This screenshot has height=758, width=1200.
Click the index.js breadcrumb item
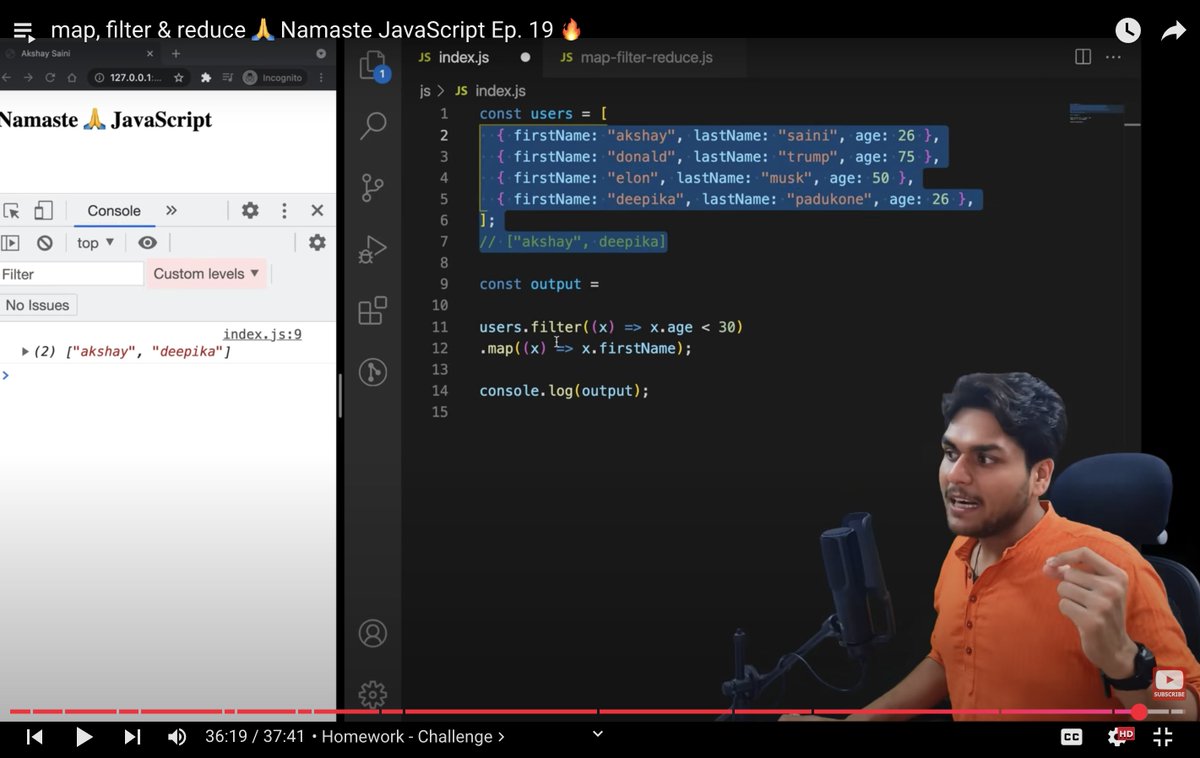pos(489,90)
